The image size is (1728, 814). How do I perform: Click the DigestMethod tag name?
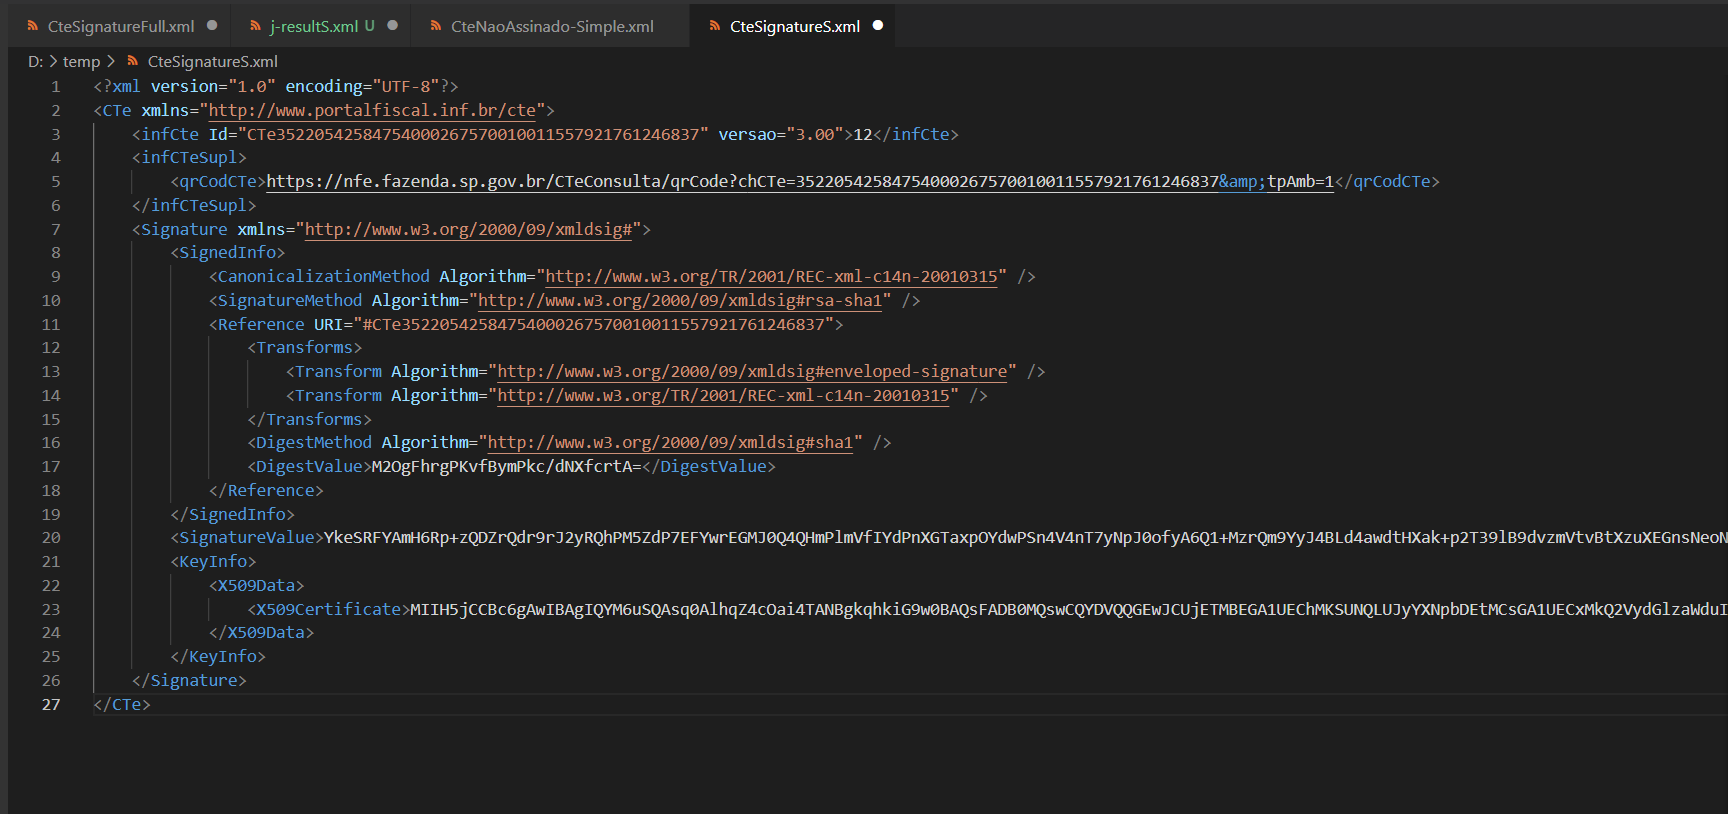click(x=314, y=443)
